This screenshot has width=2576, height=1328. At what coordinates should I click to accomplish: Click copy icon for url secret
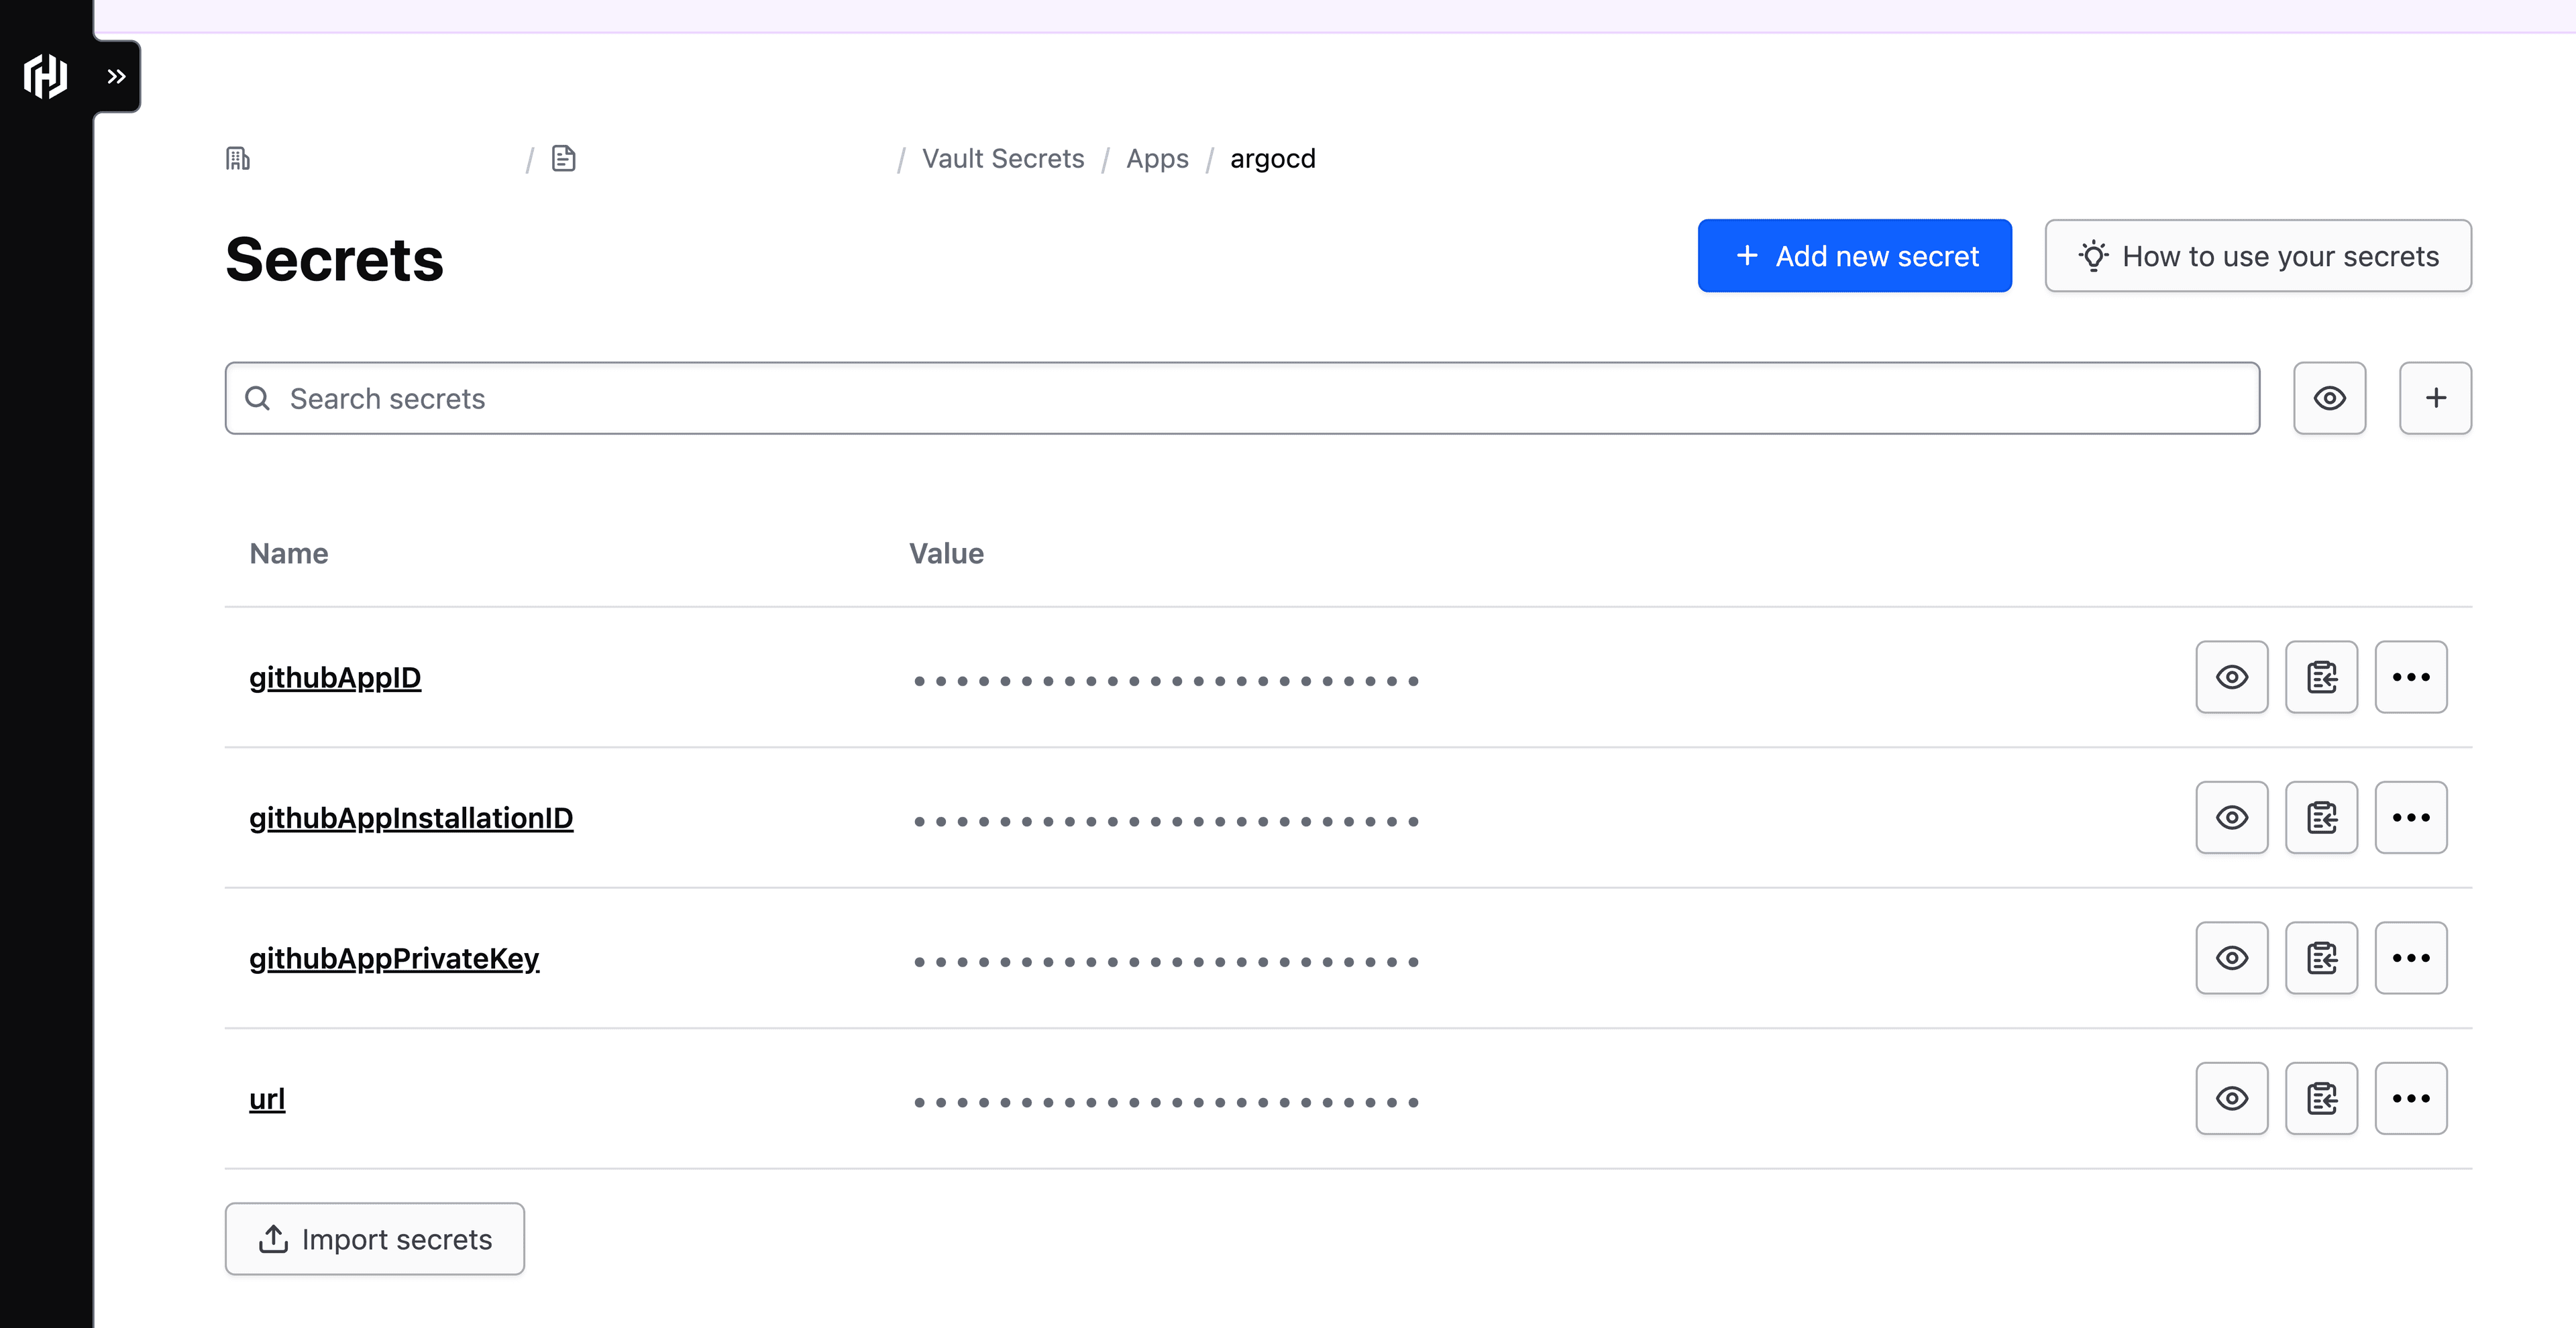pyautogui.click(x=2322, y=1098)
